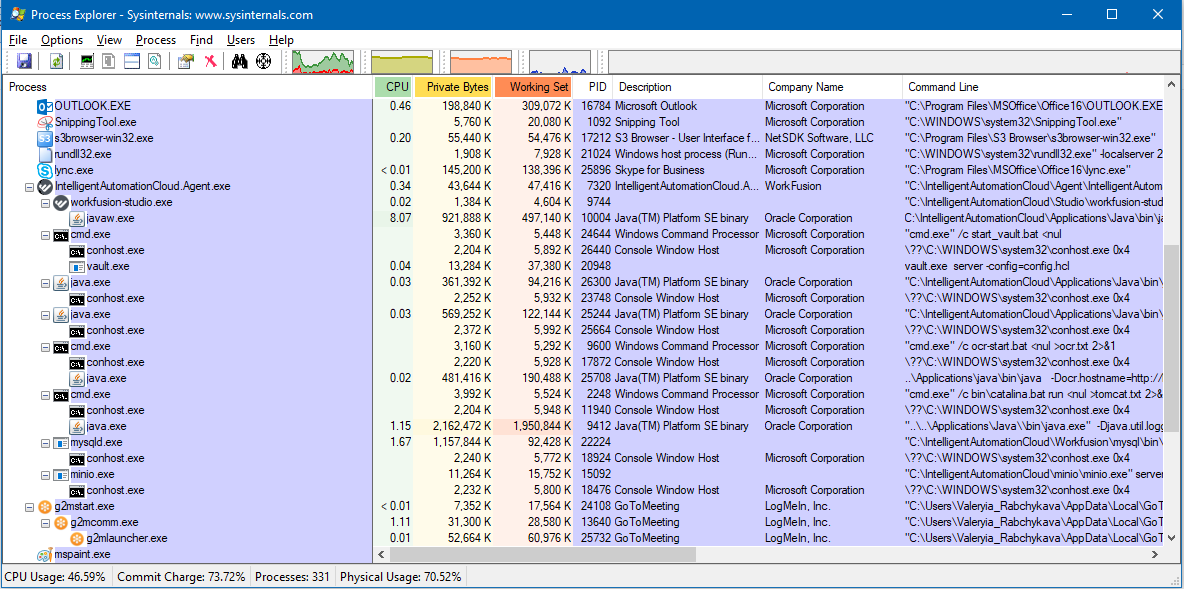
Task: Click the red X Kill Process icon
Action: 211,62
